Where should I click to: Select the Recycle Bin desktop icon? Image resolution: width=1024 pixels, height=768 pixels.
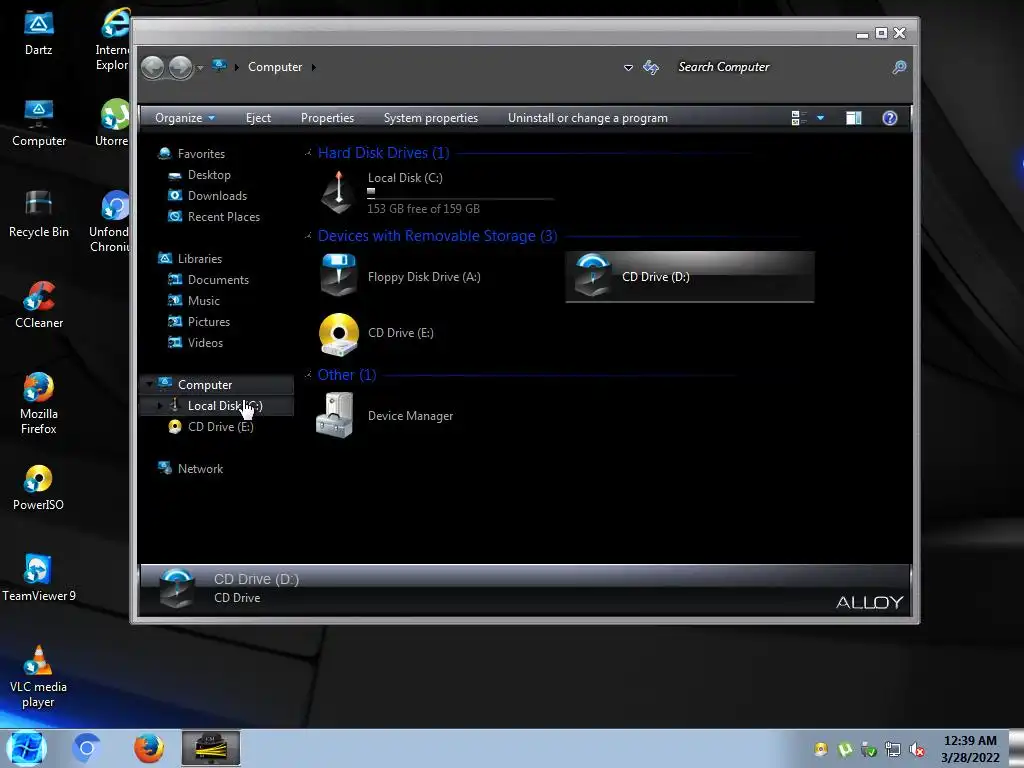pyautogui.click(x=39, y=214)
